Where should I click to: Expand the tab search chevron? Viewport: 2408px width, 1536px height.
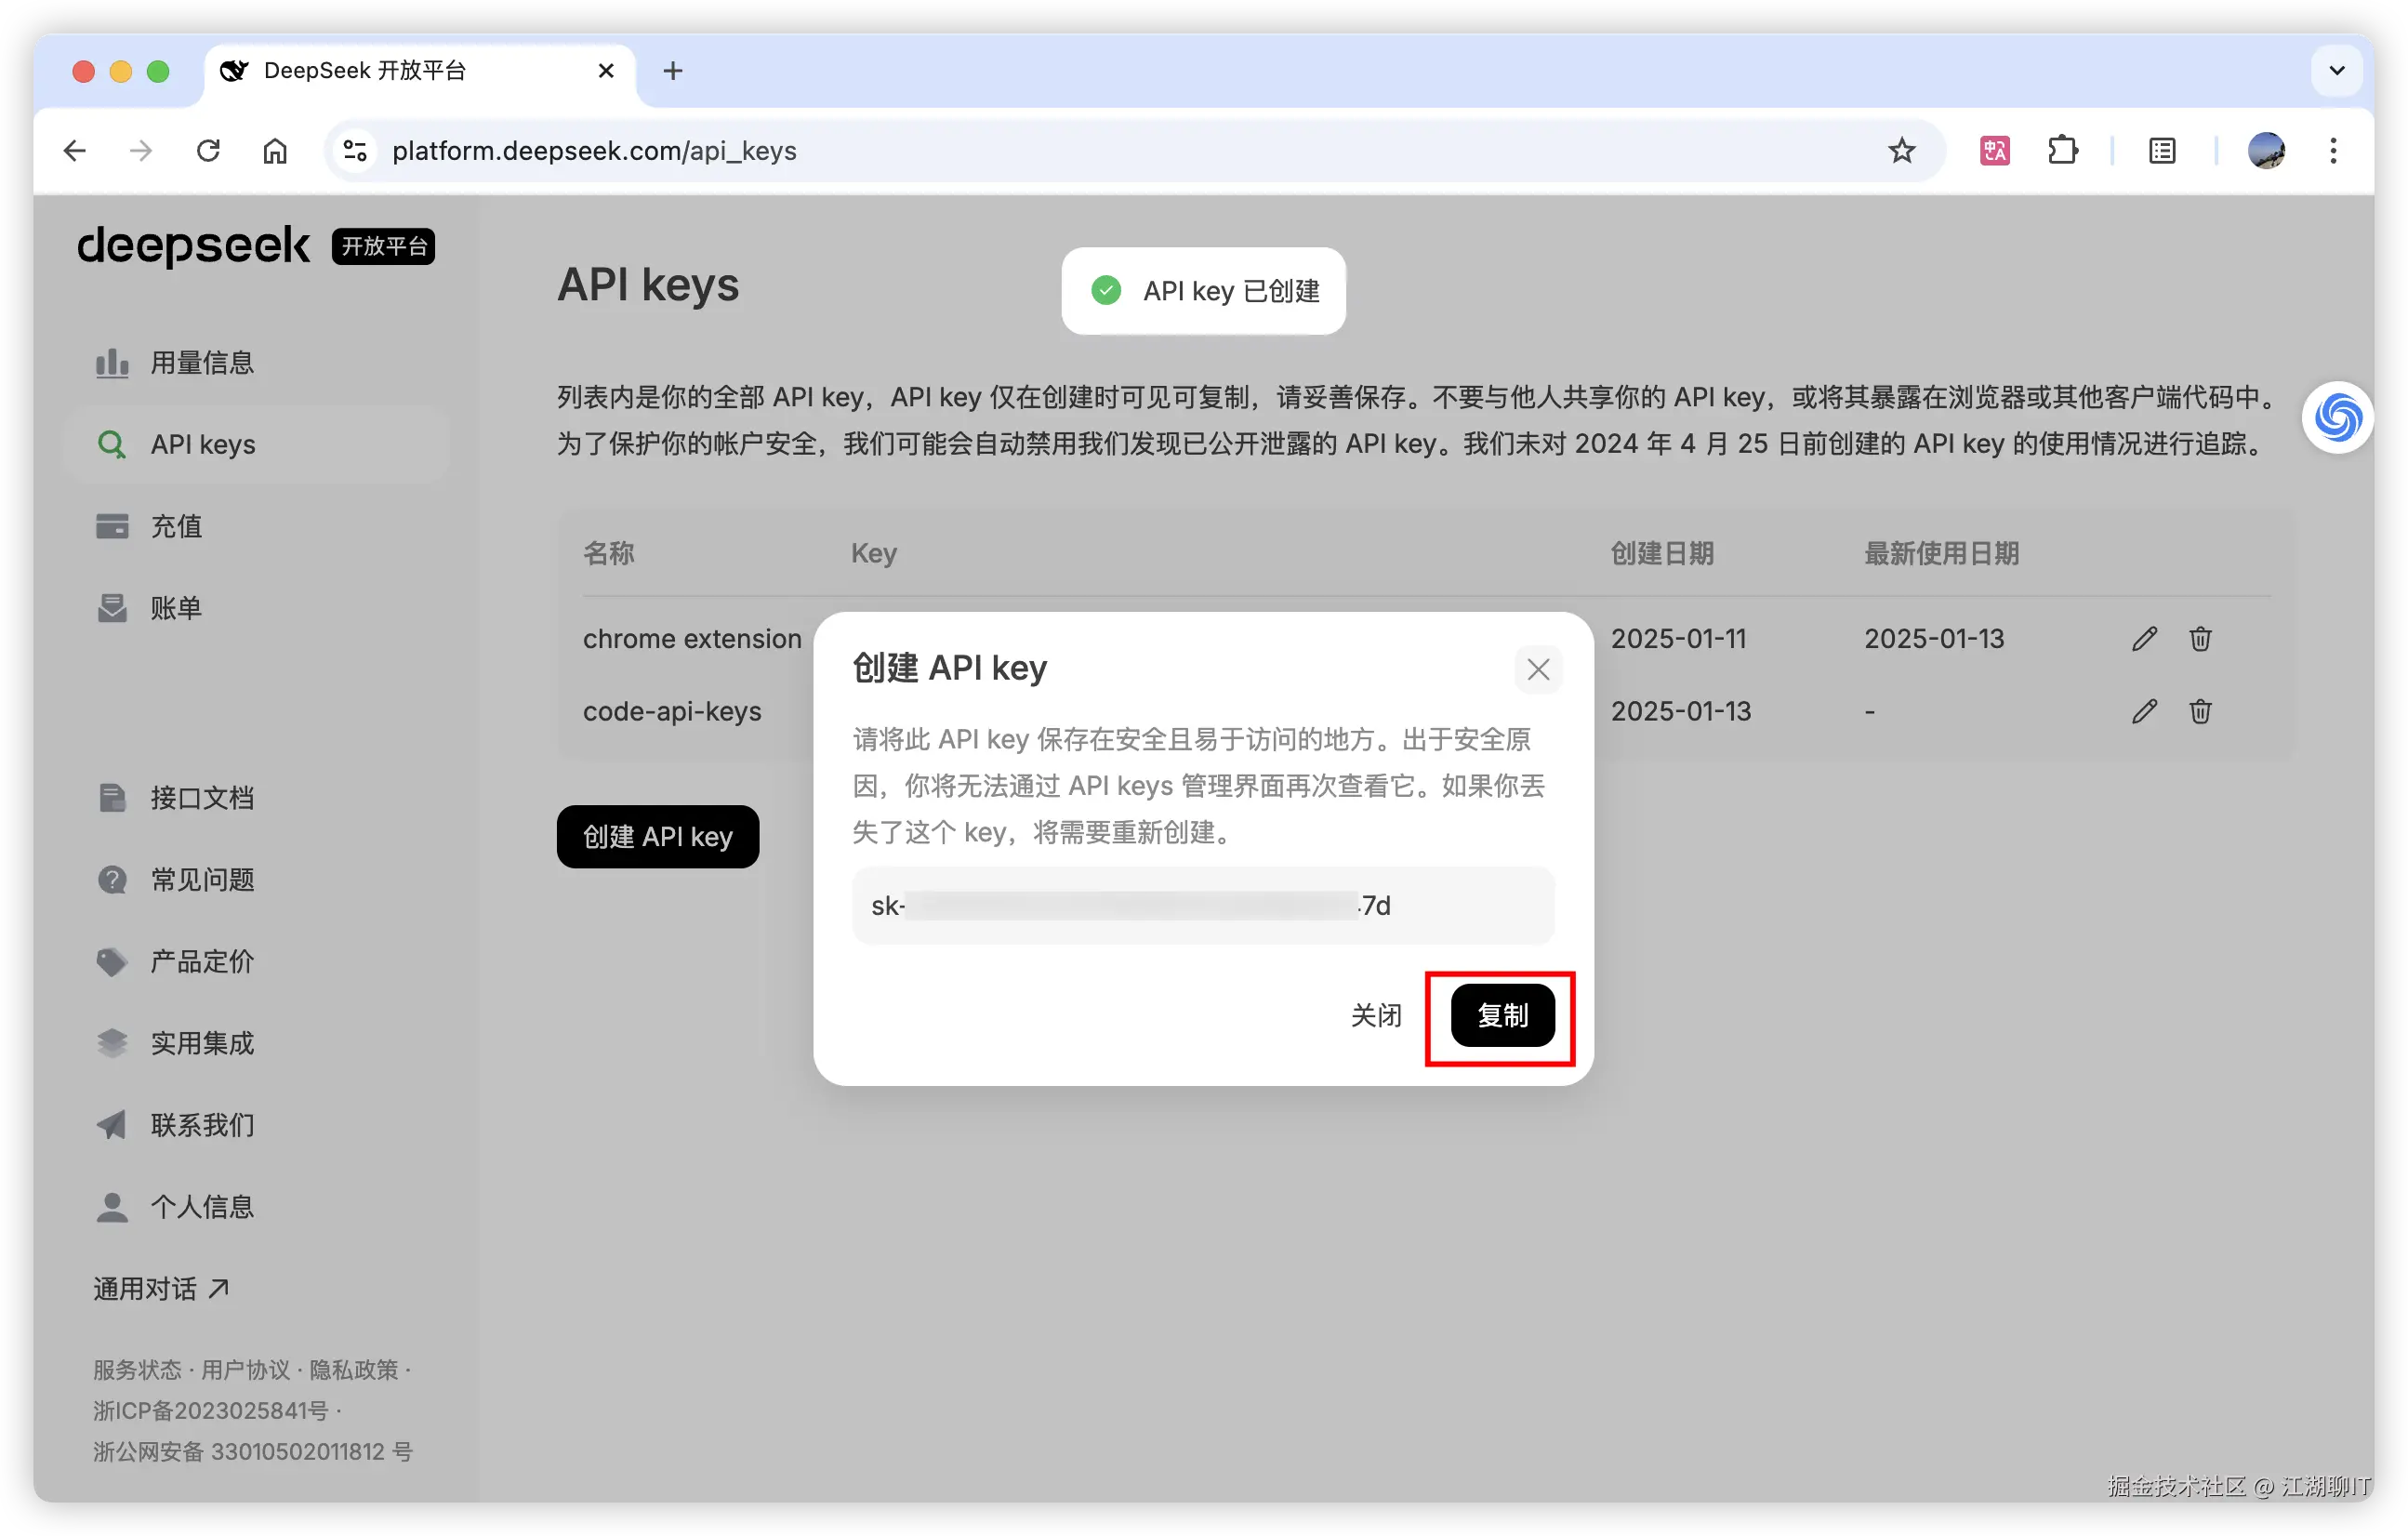(x=2337, y=70)
